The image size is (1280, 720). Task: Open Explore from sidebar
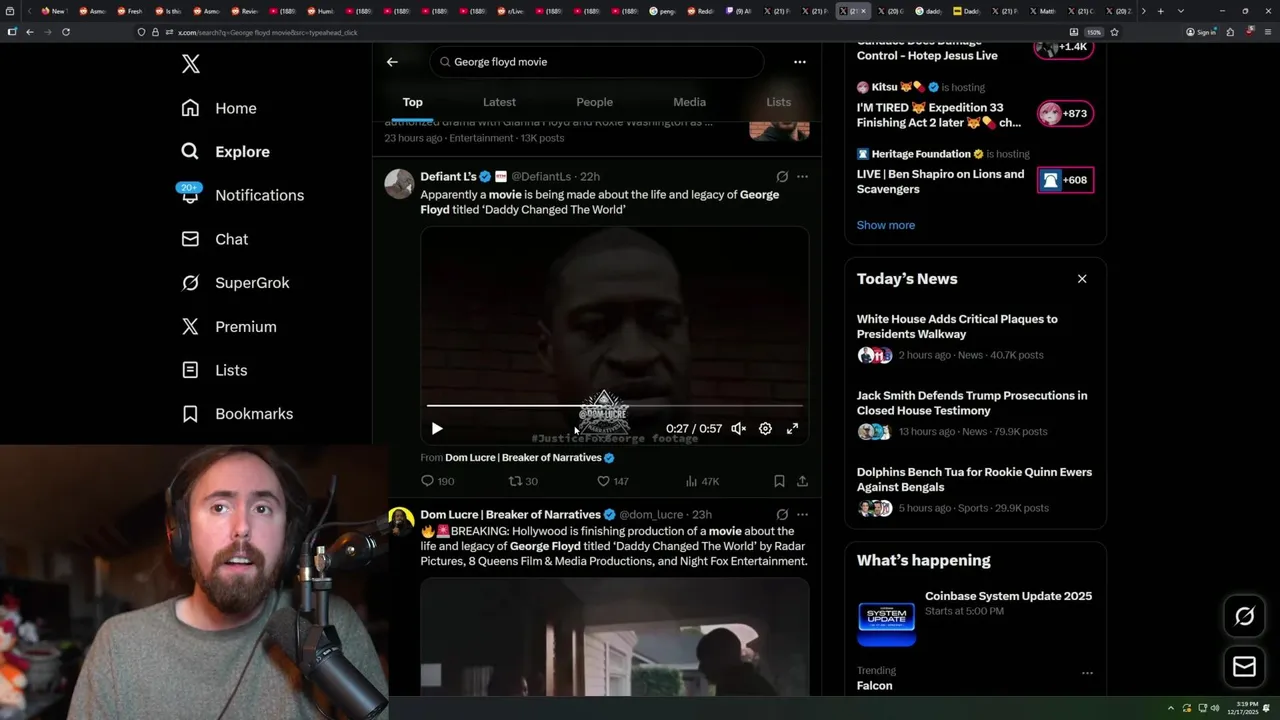coord(226,152)
